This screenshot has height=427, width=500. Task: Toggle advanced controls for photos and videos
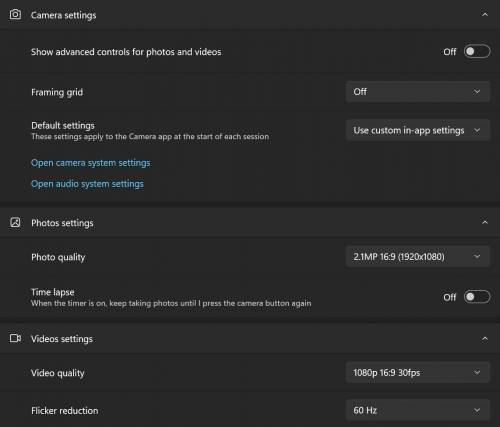click(477, 52)
